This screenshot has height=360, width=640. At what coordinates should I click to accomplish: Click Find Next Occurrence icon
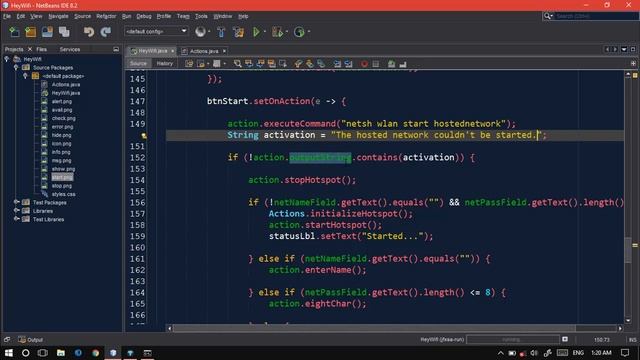point(260,64)
